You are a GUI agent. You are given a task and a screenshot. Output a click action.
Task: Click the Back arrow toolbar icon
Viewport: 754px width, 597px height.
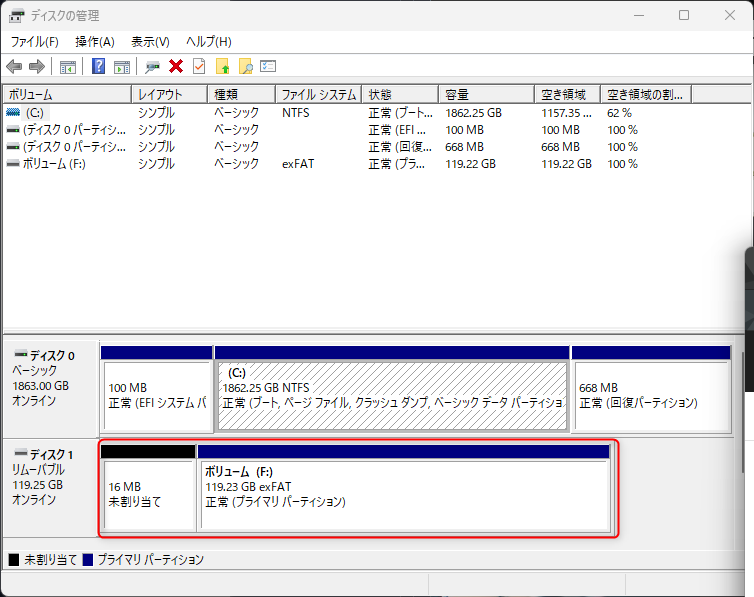tap(14, 66)
